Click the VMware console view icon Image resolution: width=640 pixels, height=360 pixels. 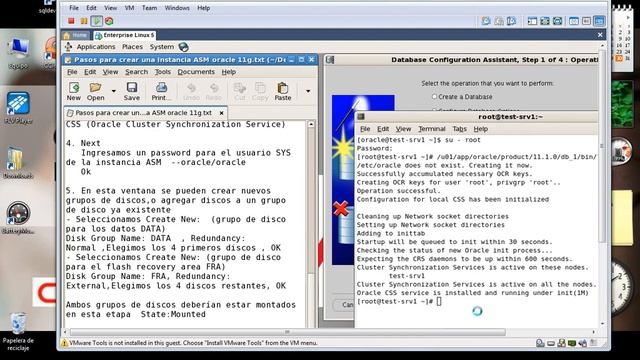(599, 21)
